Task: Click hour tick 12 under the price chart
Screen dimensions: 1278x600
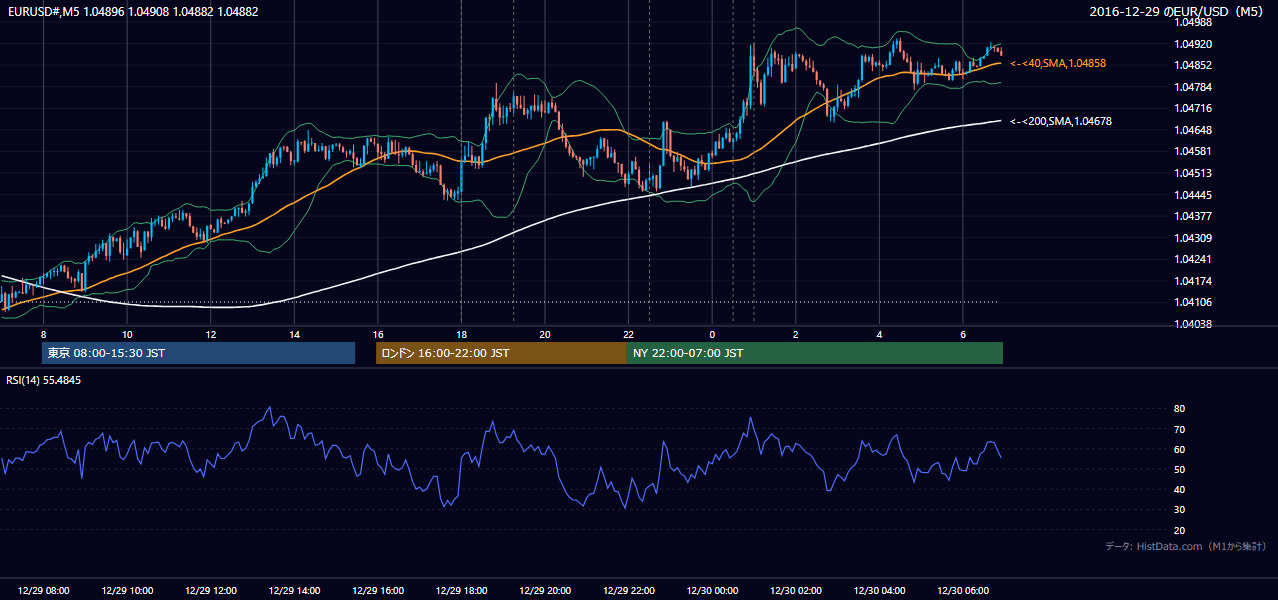Action: point(210,334)
